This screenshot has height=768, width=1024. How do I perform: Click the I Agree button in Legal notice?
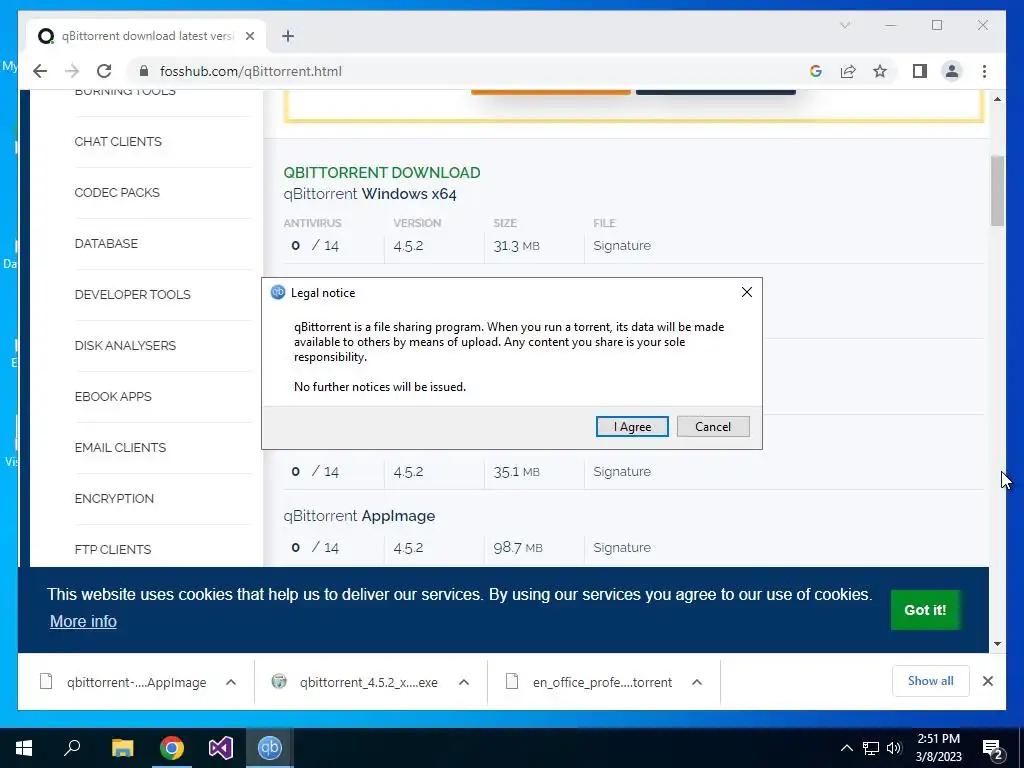coord(632,426)
